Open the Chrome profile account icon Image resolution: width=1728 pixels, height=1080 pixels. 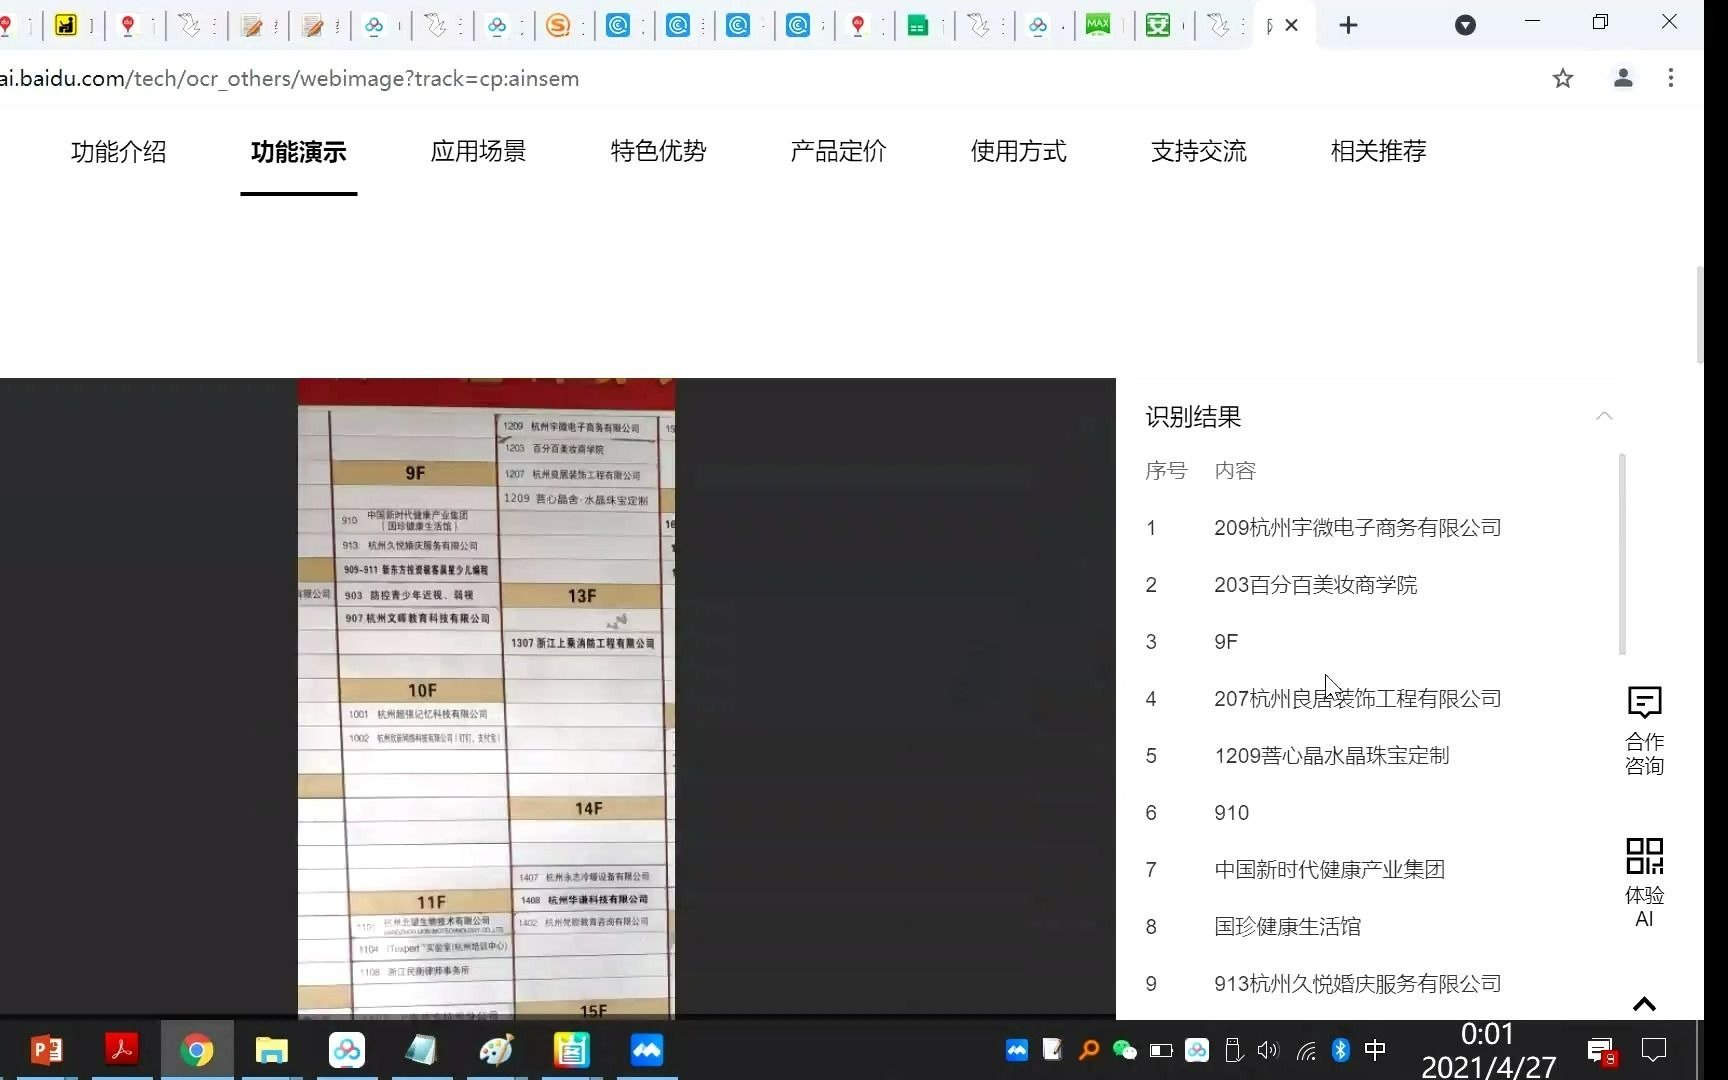click(x=1623, y=78)
